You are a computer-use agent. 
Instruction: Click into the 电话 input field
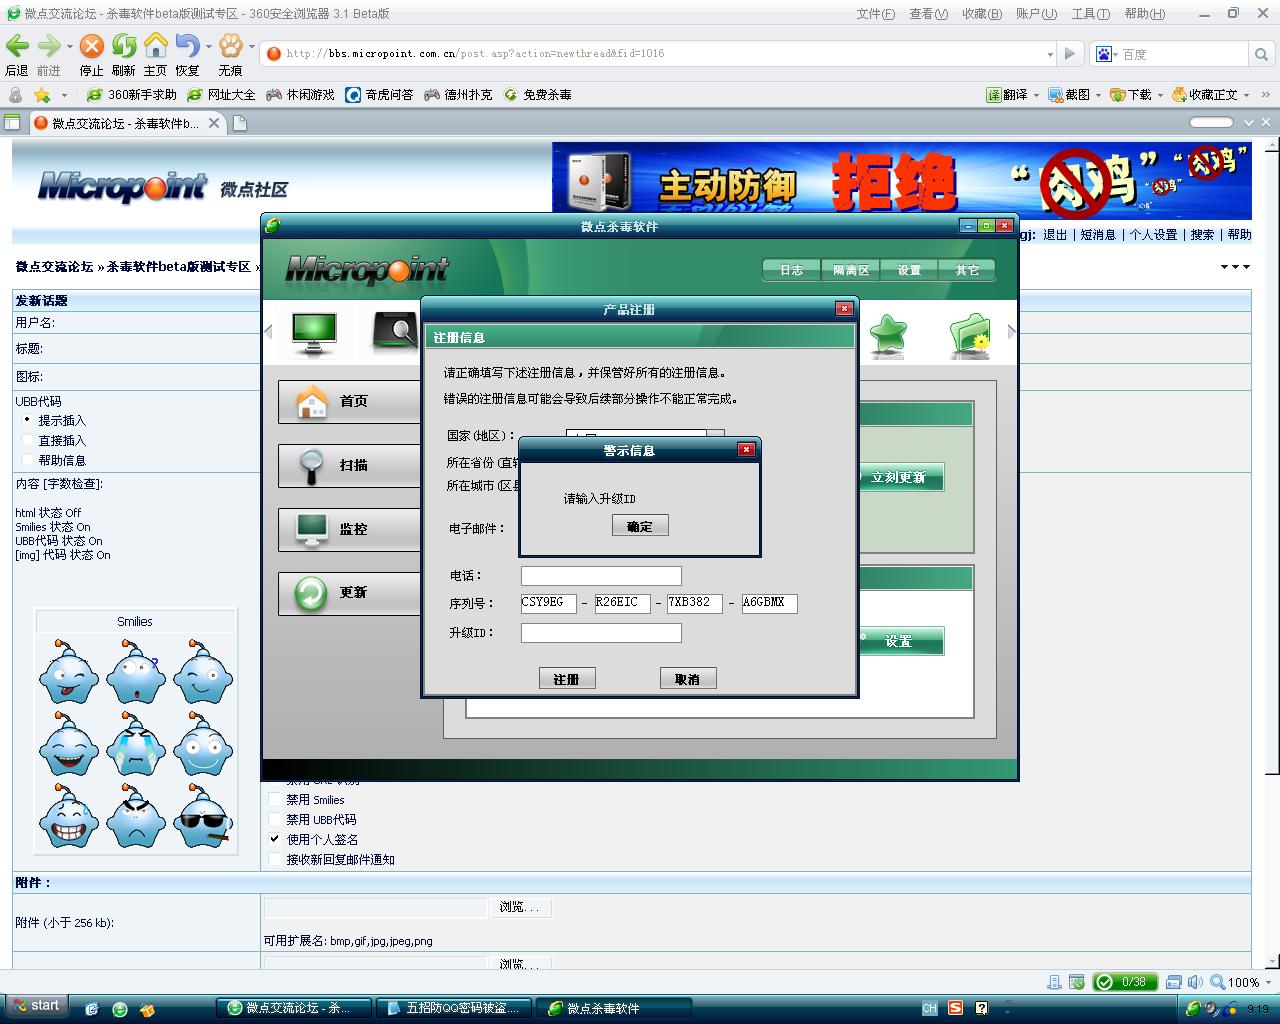tap(601, 576)
